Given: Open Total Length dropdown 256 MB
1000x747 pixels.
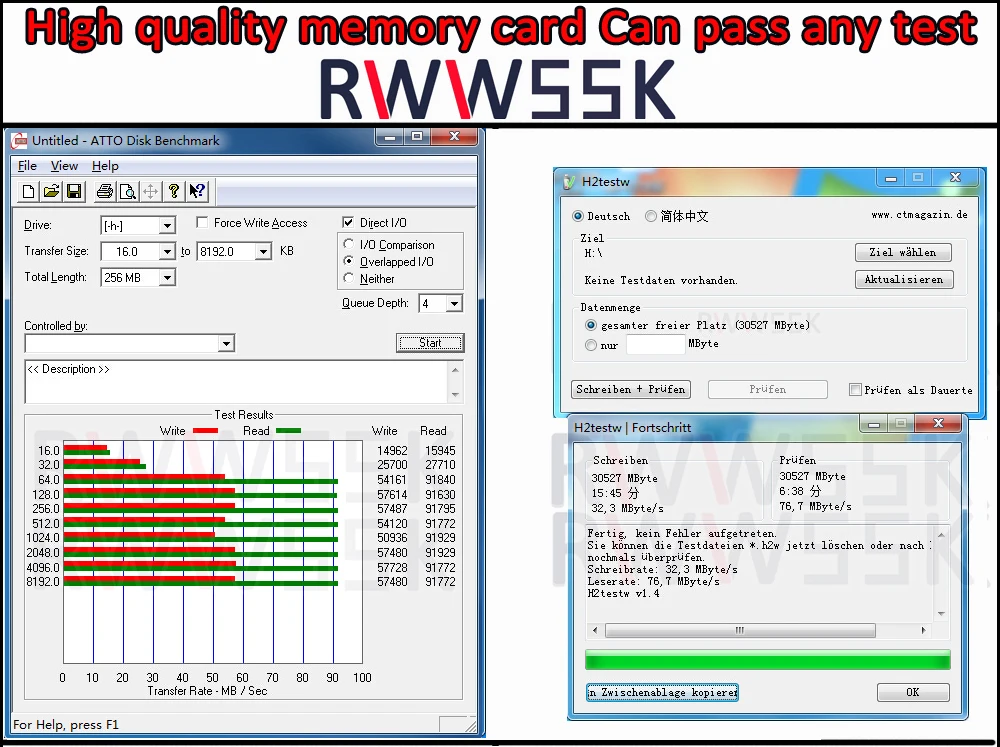Looking at the screenshot, I should tap(167, 277).
